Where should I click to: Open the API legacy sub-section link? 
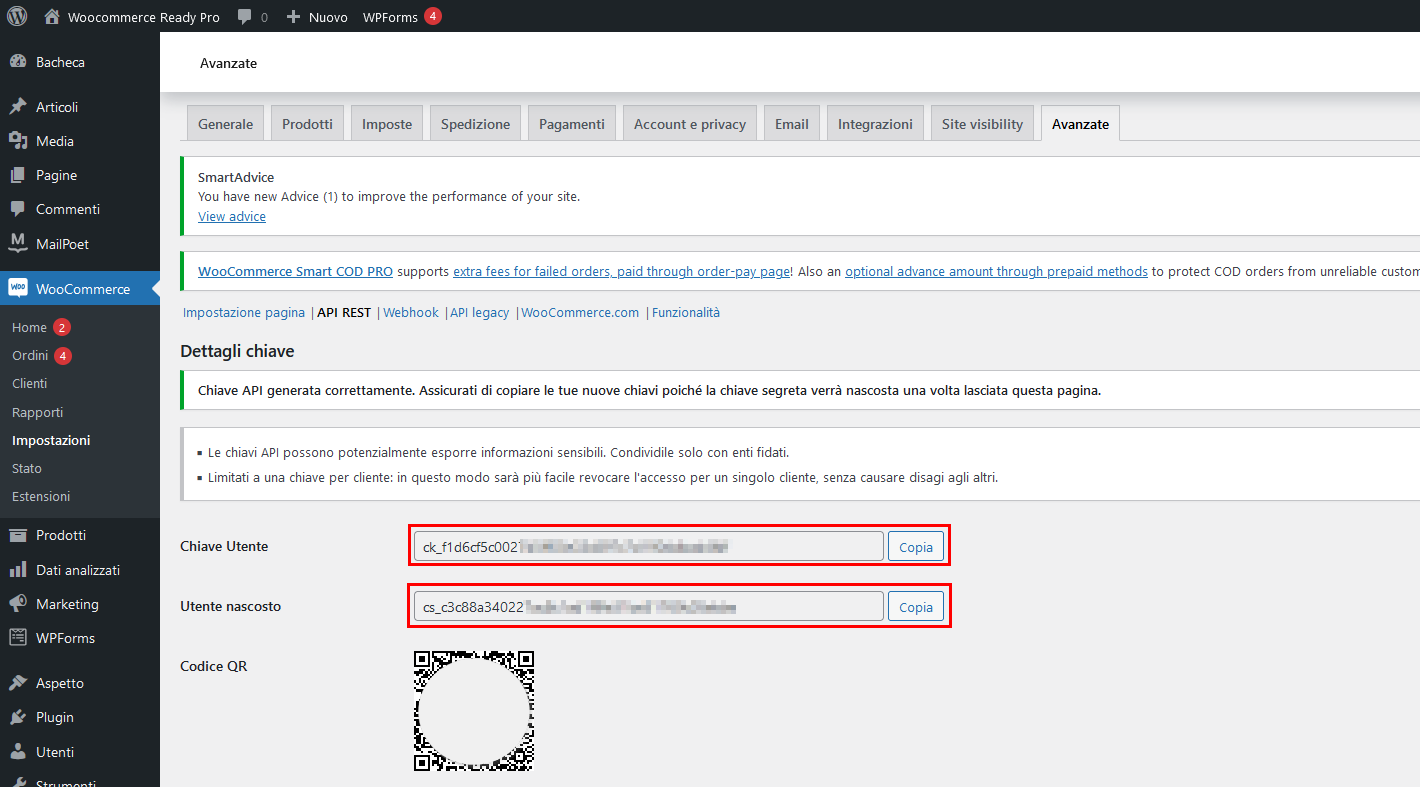[479, 312]
